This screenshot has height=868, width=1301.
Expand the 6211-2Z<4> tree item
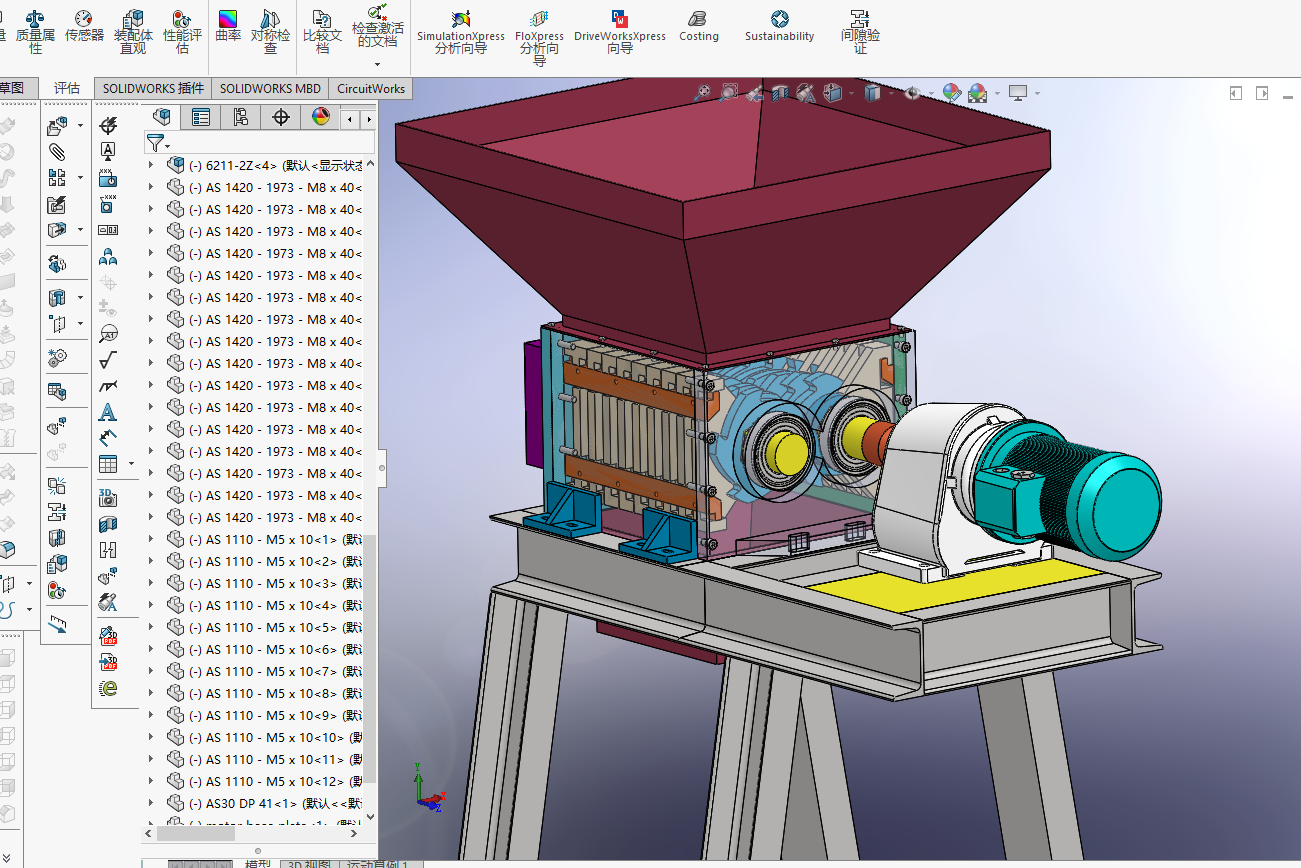(x=151, y=166)
